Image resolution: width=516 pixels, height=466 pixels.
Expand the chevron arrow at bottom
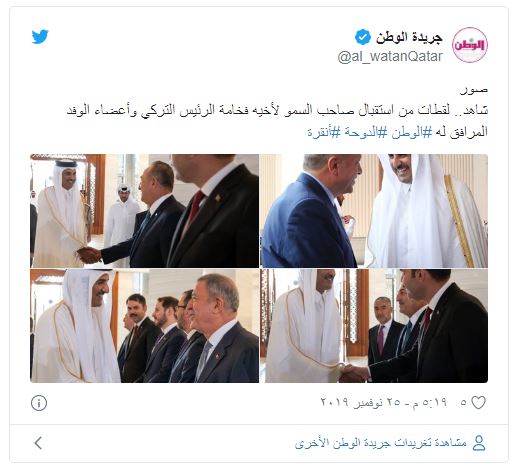pos(38,443)
